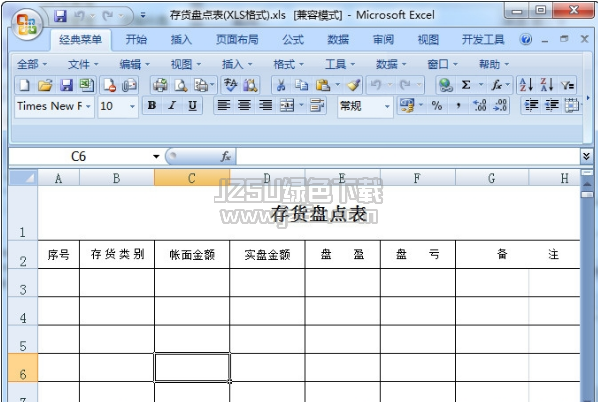Decrease decimal places icon
Viewport: 598px width, 402px height.
500,106
